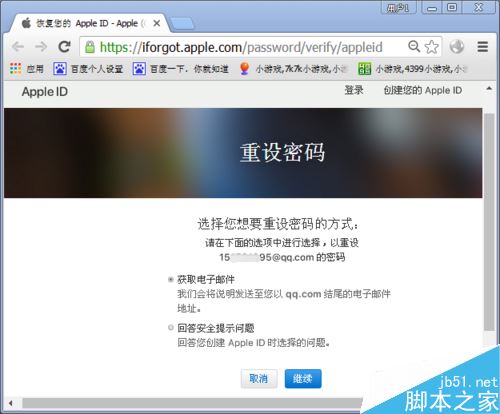The height and width of the screenshot is (414, 500).
Task: Click the 登录 sign-in link
Action: tap(354, 90)
